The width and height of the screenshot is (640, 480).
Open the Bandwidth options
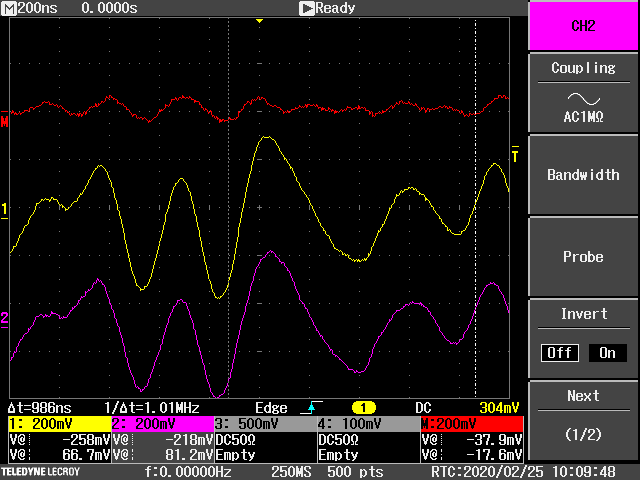[583, 175]
